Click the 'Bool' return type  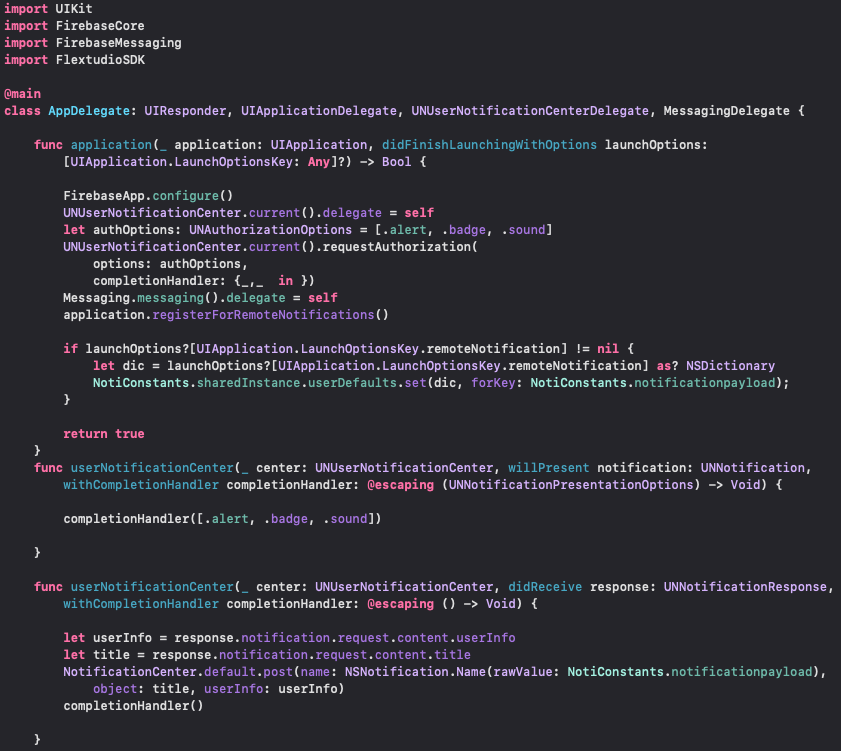click(396, 162)
